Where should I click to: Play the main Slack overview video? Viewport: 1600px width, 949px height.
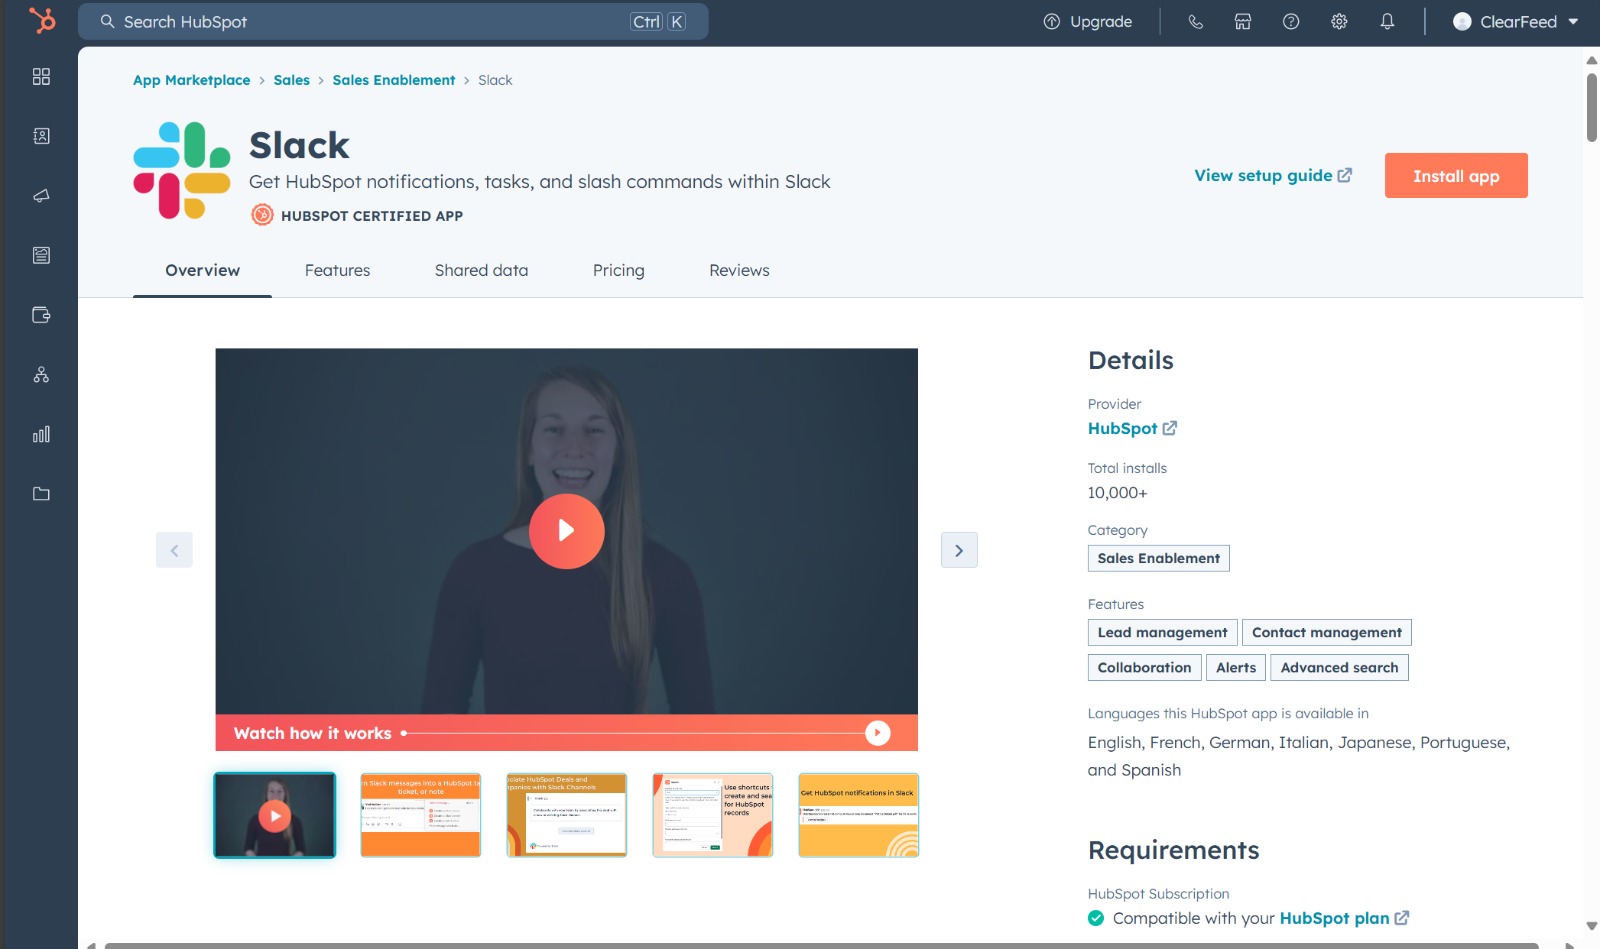[566, 531]
